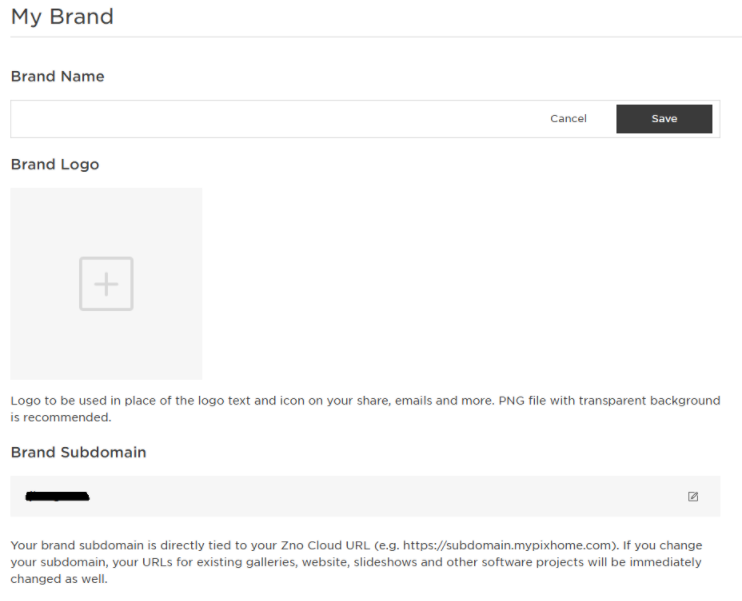Click the Brand Subdomain field row
This screenshot has width=742, height=601.
point(365,496)
